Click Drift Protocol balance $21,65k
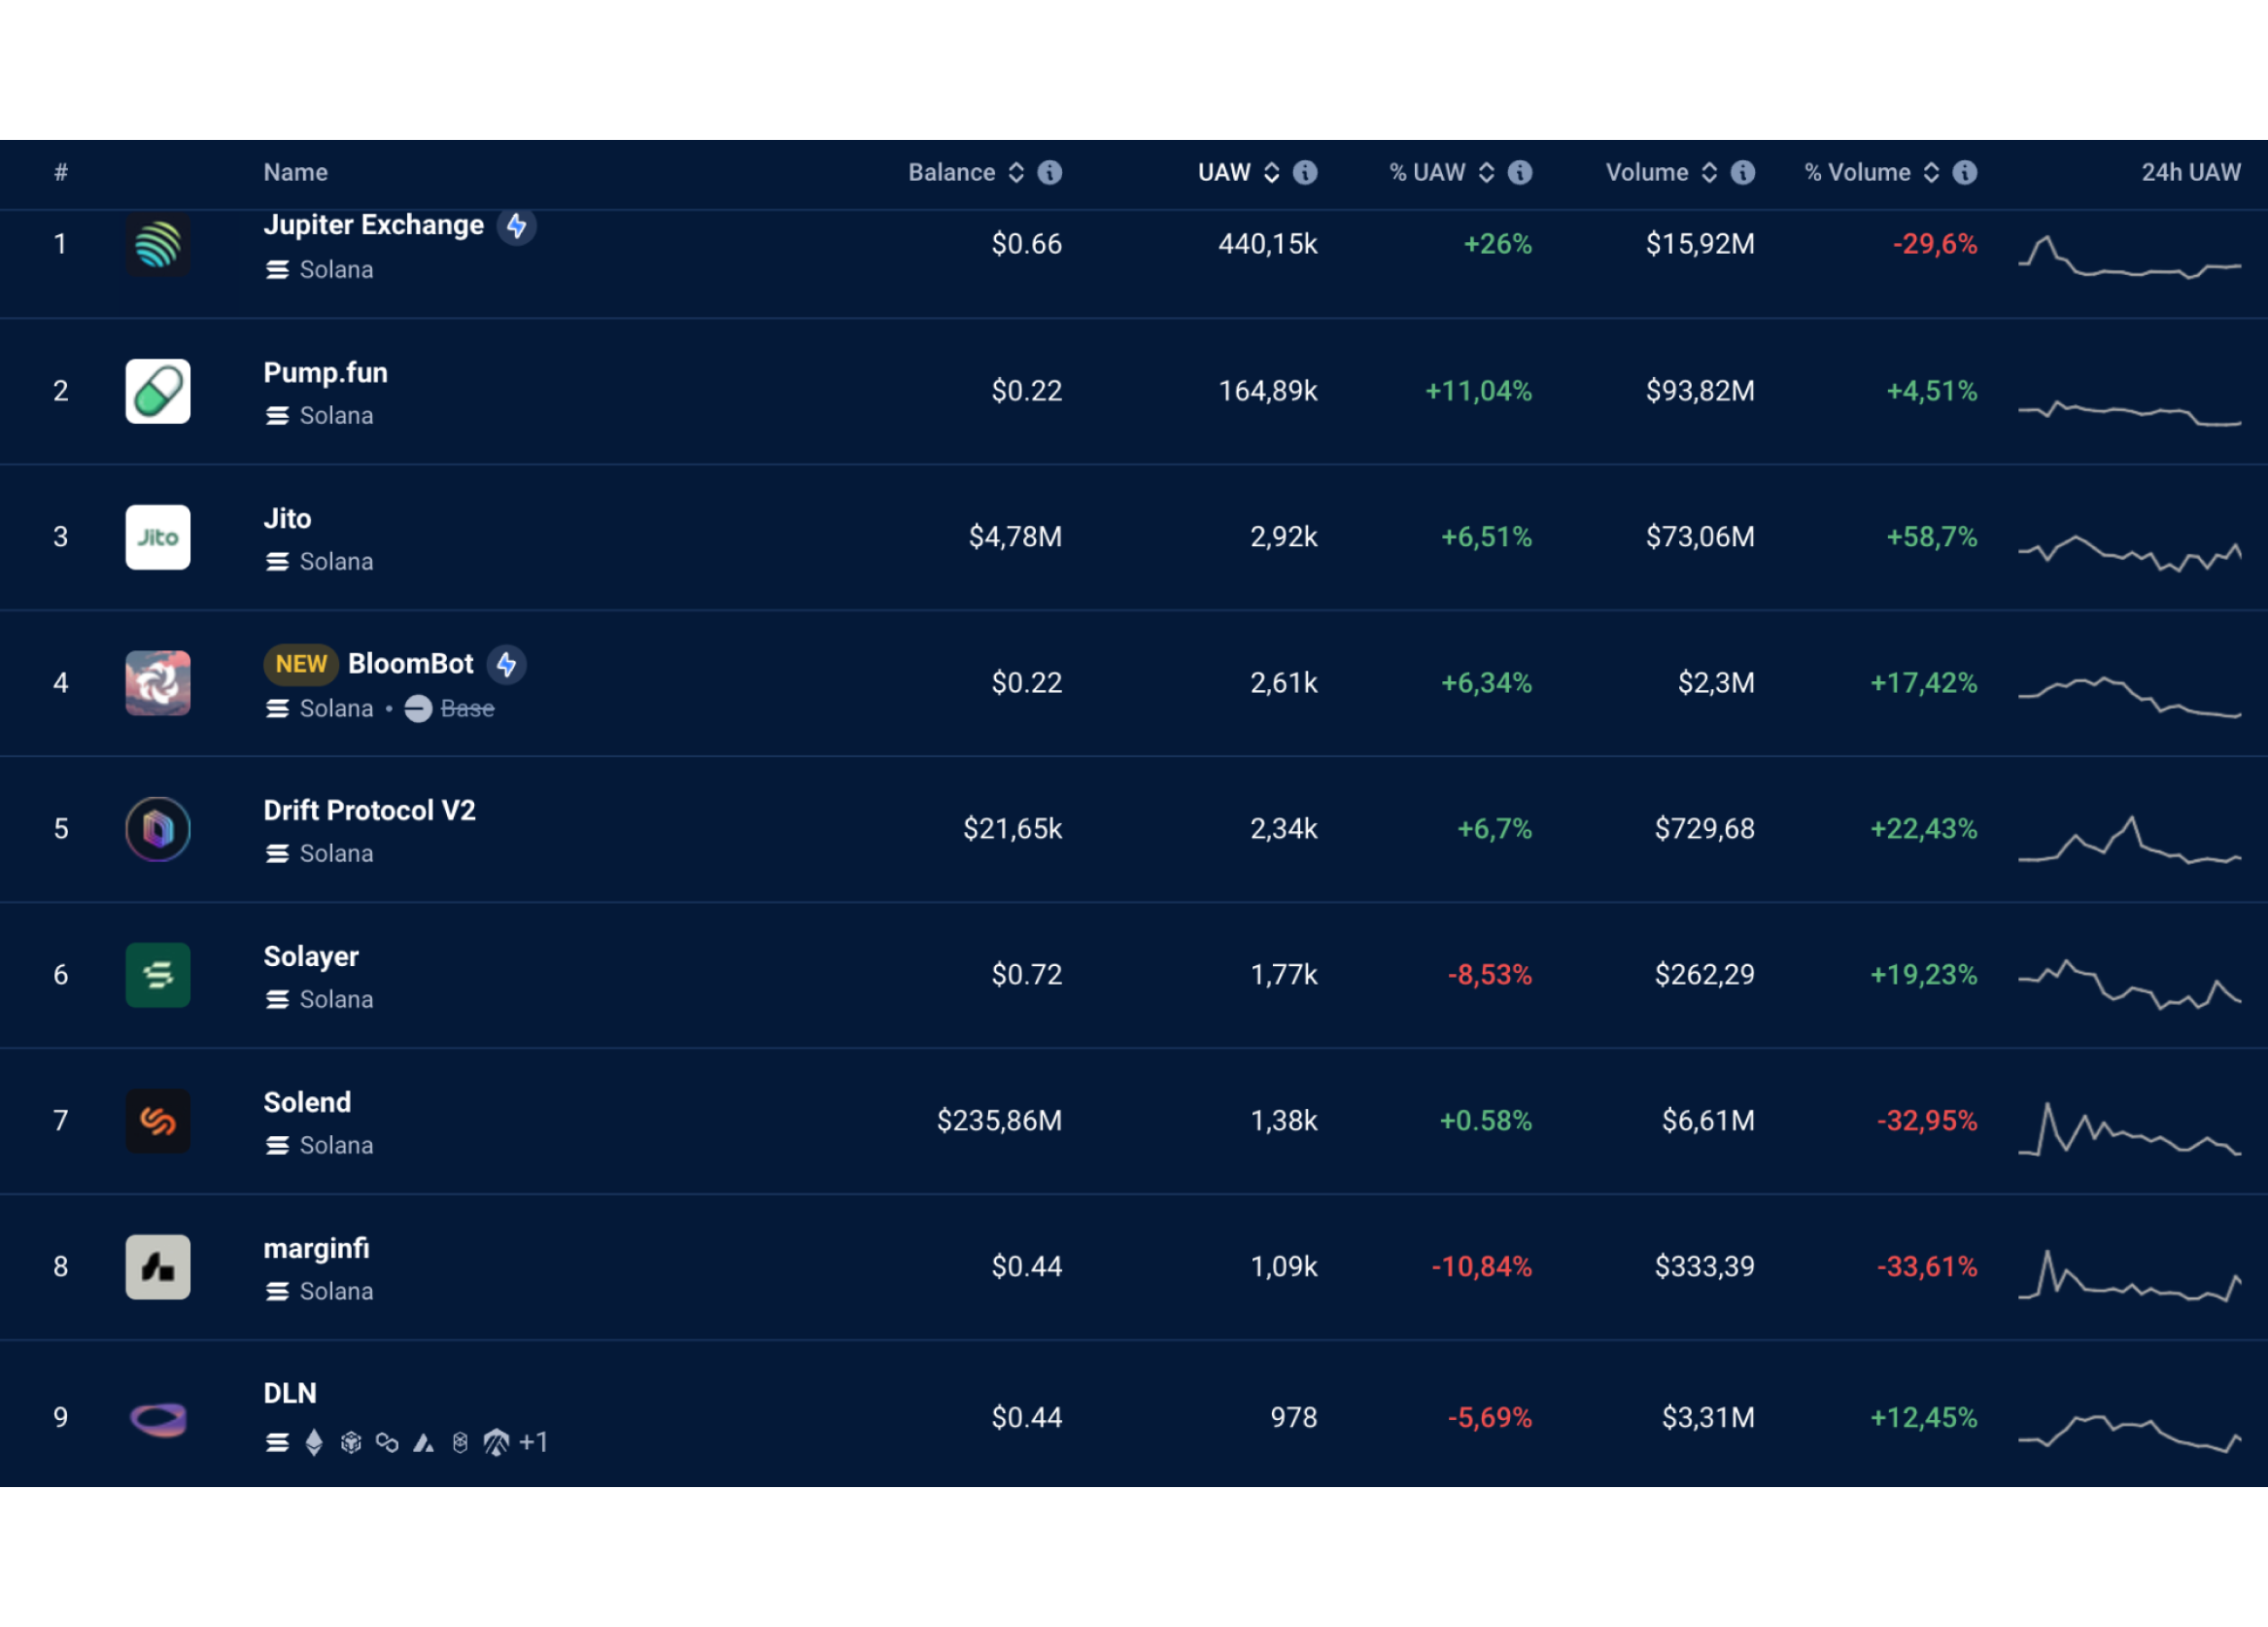Image resolution: width=2268 pixels, height=1627 pixels. (x=1012, y=829)
